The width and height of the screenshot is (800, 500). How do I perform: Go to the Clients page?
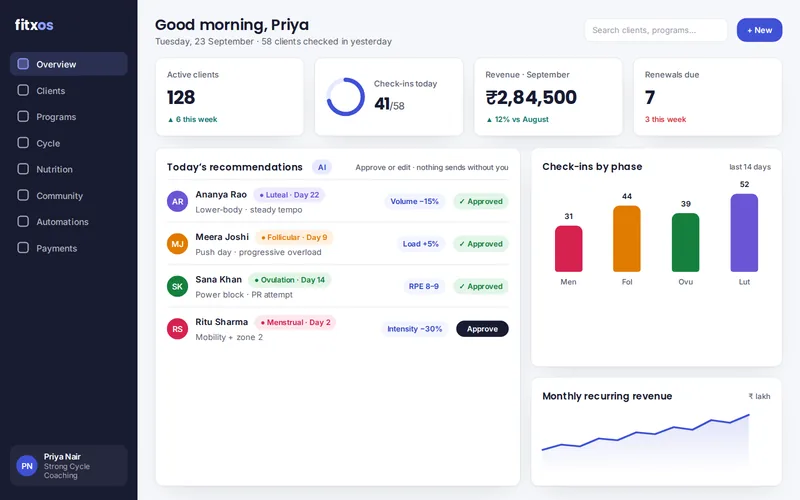[x=68, y=90]
